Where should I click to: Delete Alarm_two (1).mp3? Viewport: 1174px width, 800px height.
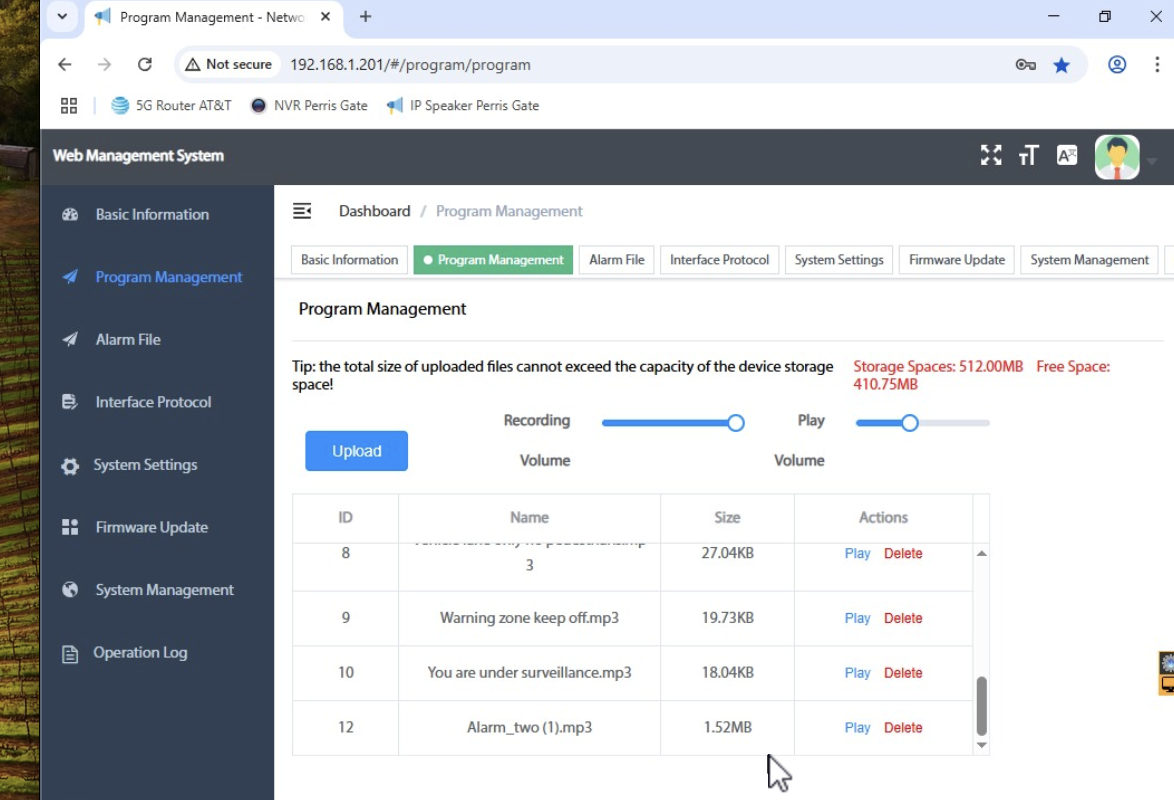[x=903, y=728]
